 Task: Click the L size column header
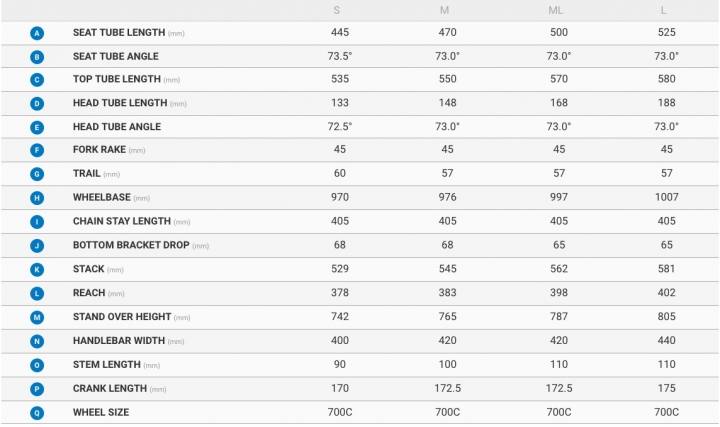pos(664,10)
